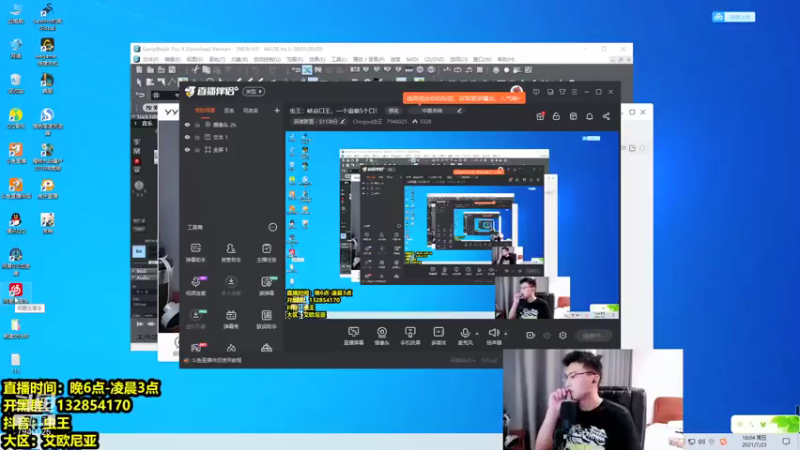Open the download tool in the toolbox middle row
The image size is (800, 450).
(231, 286)
